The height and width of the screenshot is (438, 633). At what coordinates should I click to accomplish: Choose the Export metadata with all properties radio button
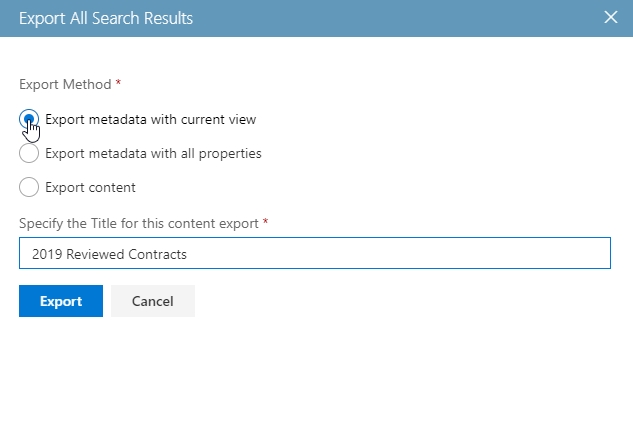coord(29,154)
